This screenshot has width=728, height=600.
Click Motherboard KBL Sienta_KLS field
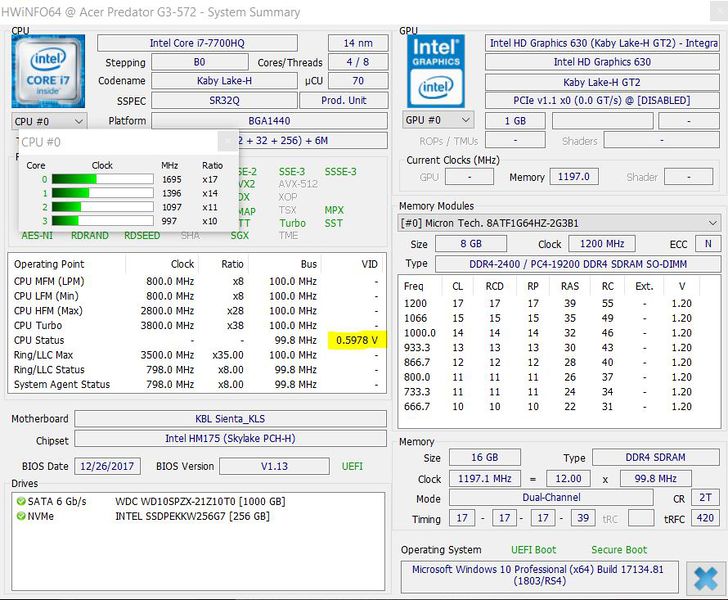[230, 418]
